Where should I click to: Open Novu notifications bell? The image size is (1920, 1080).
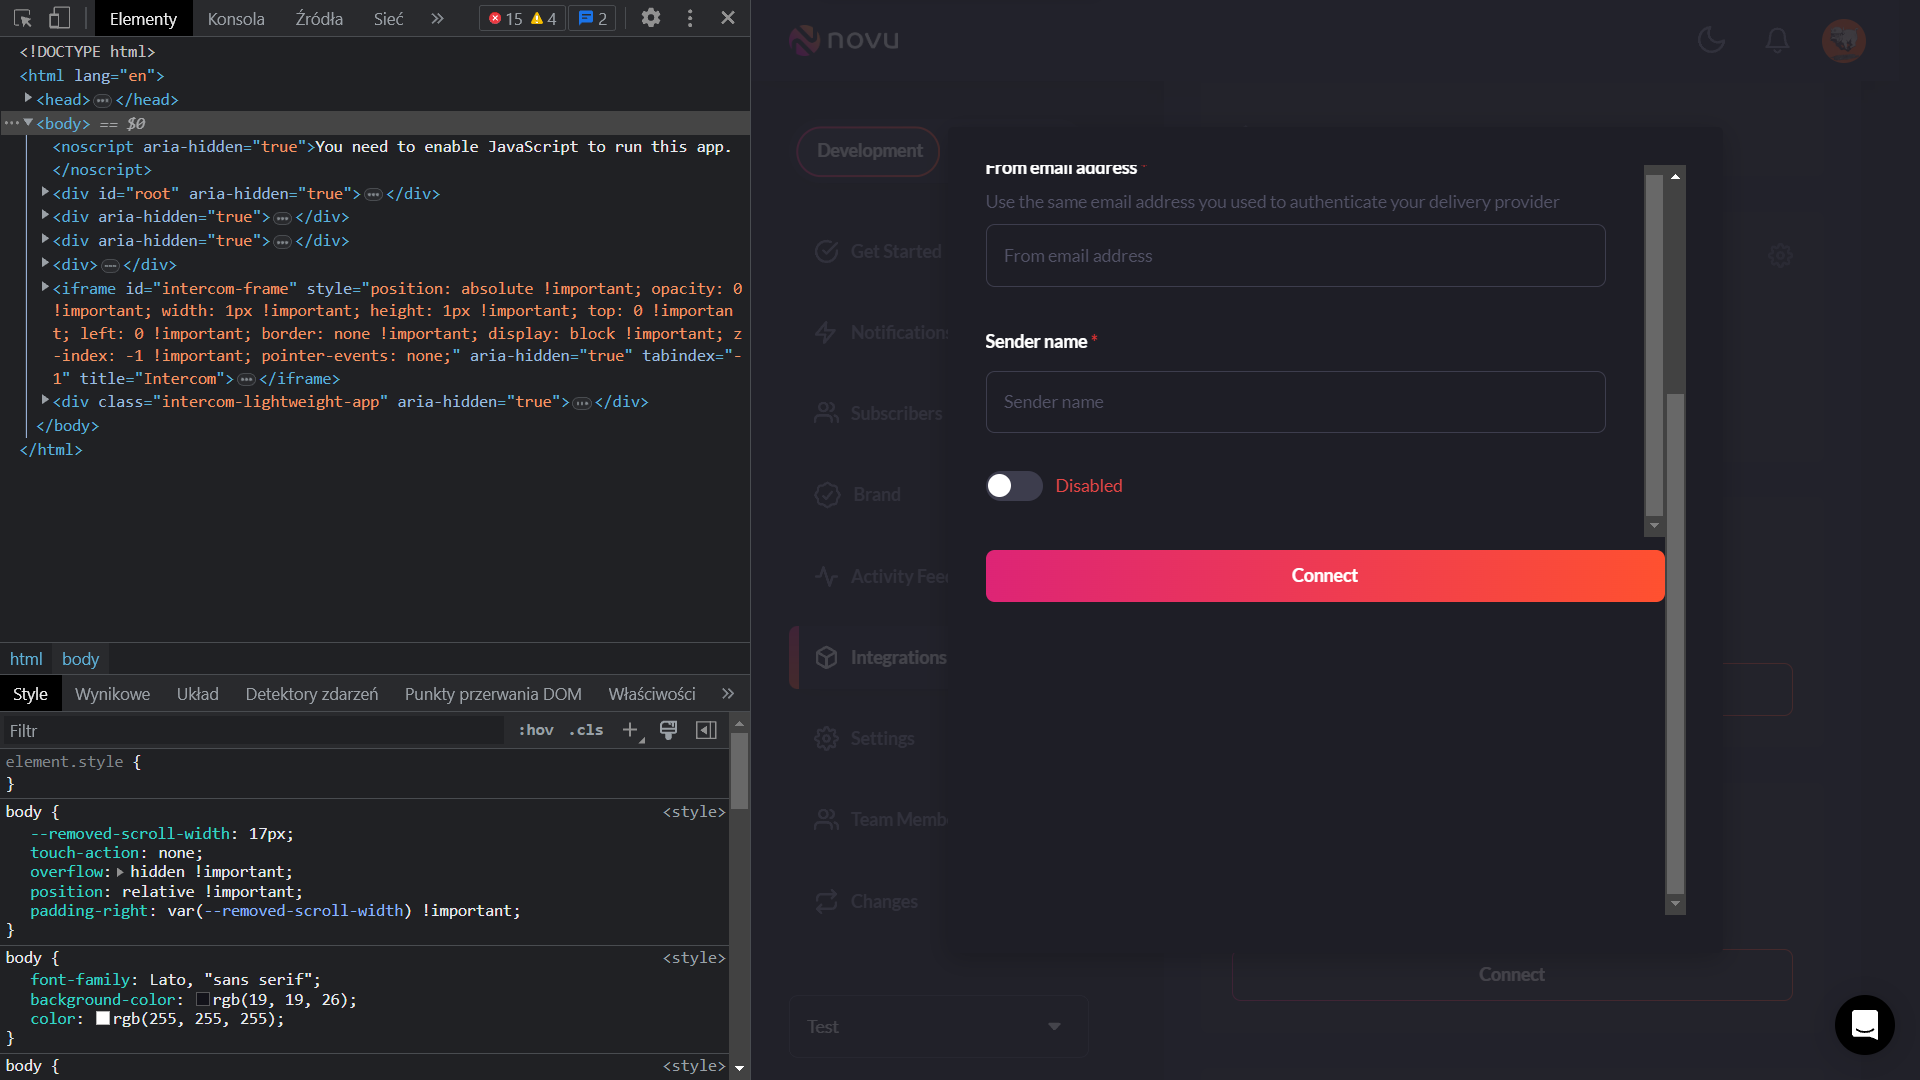[x=1777, y=40]
